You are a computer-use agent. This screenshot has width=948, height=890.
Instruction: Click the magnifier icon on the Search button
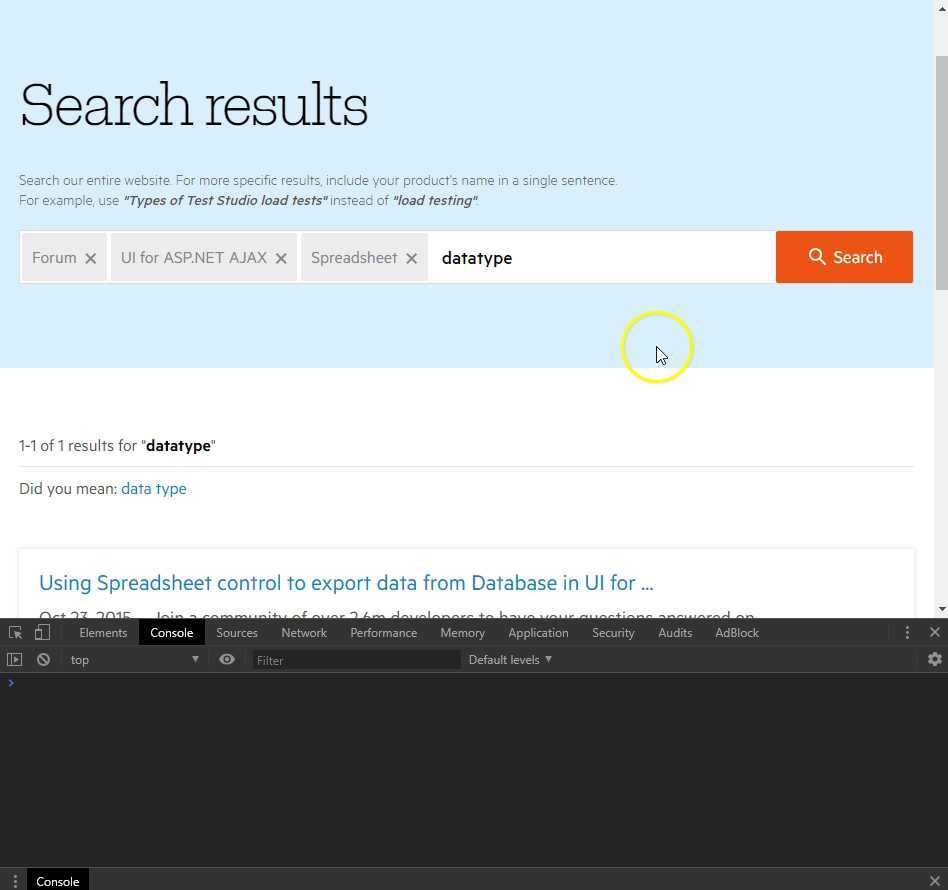click(x=817, y=257)
